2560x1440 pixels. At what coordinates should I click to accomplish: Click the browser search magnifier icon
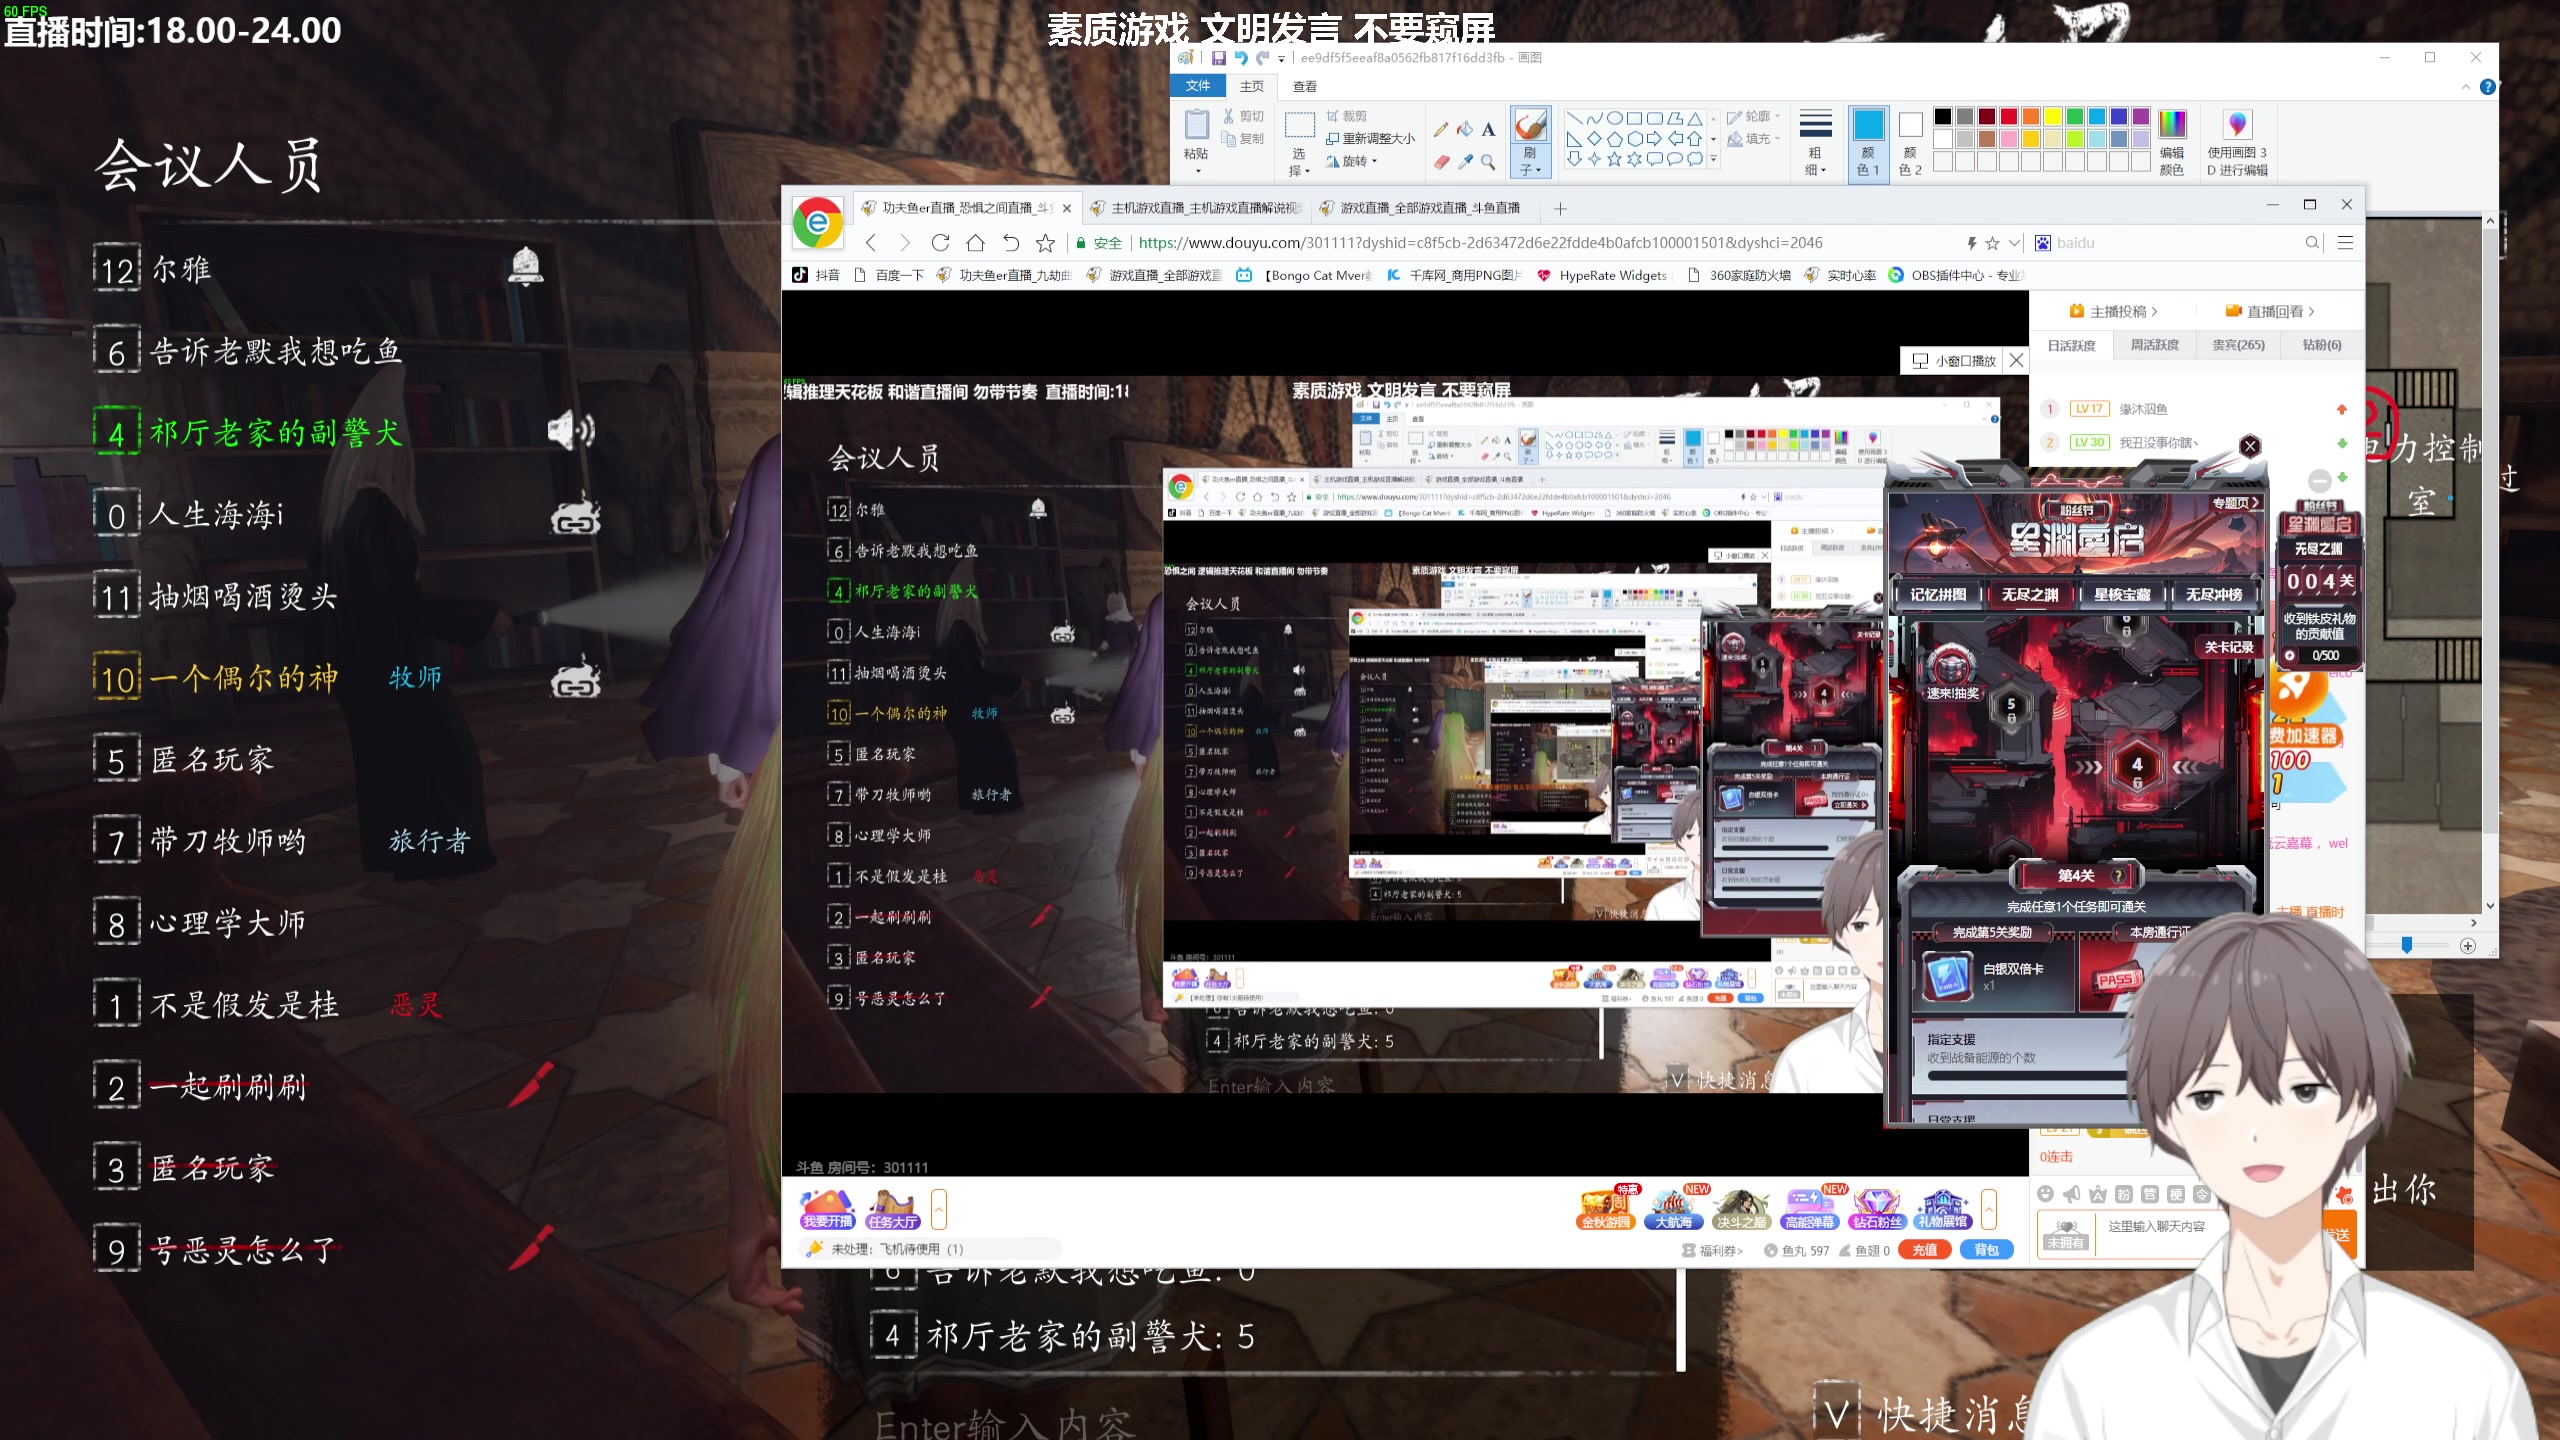point(2312,242)
